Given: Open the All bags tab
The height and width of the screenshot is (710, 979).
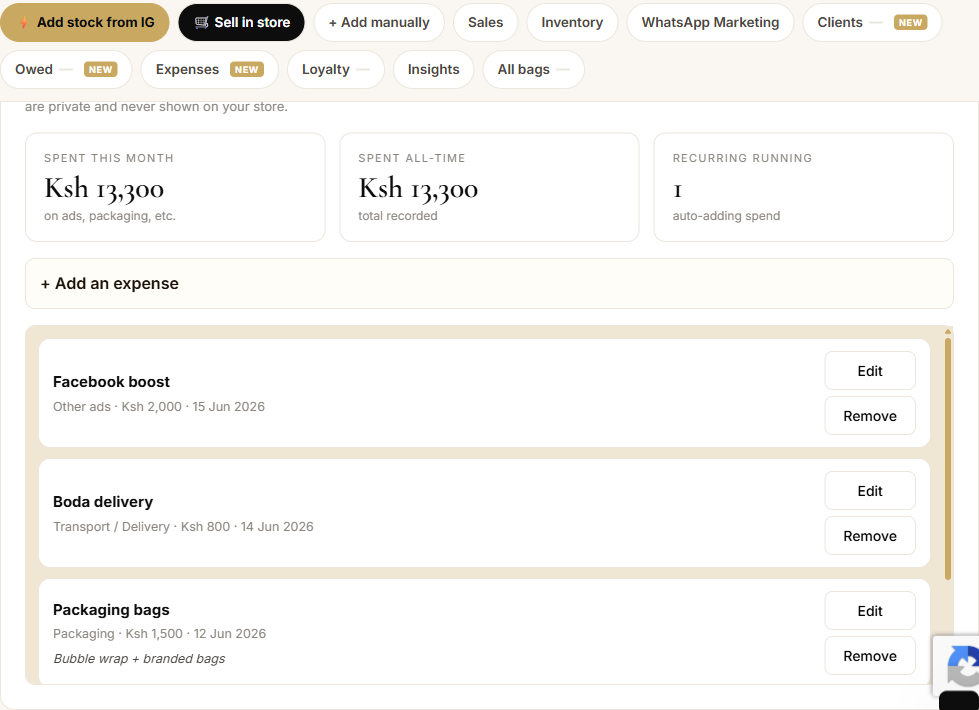Looking at the screenshot, I should [x=533, y=69].
